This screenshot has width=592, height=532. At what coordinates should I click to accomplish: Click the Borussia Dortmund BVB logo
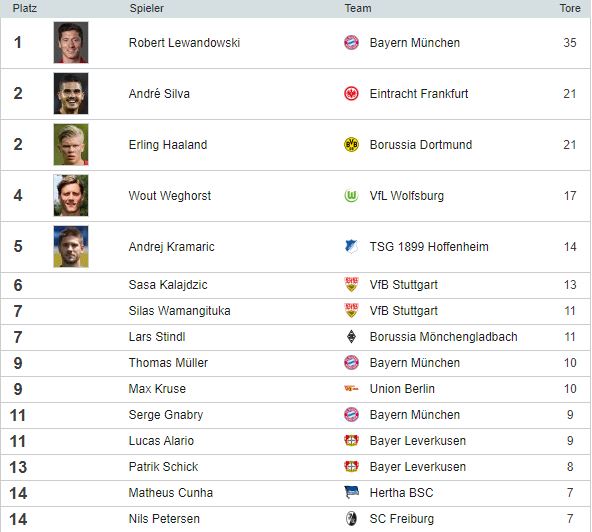point(351,145)
